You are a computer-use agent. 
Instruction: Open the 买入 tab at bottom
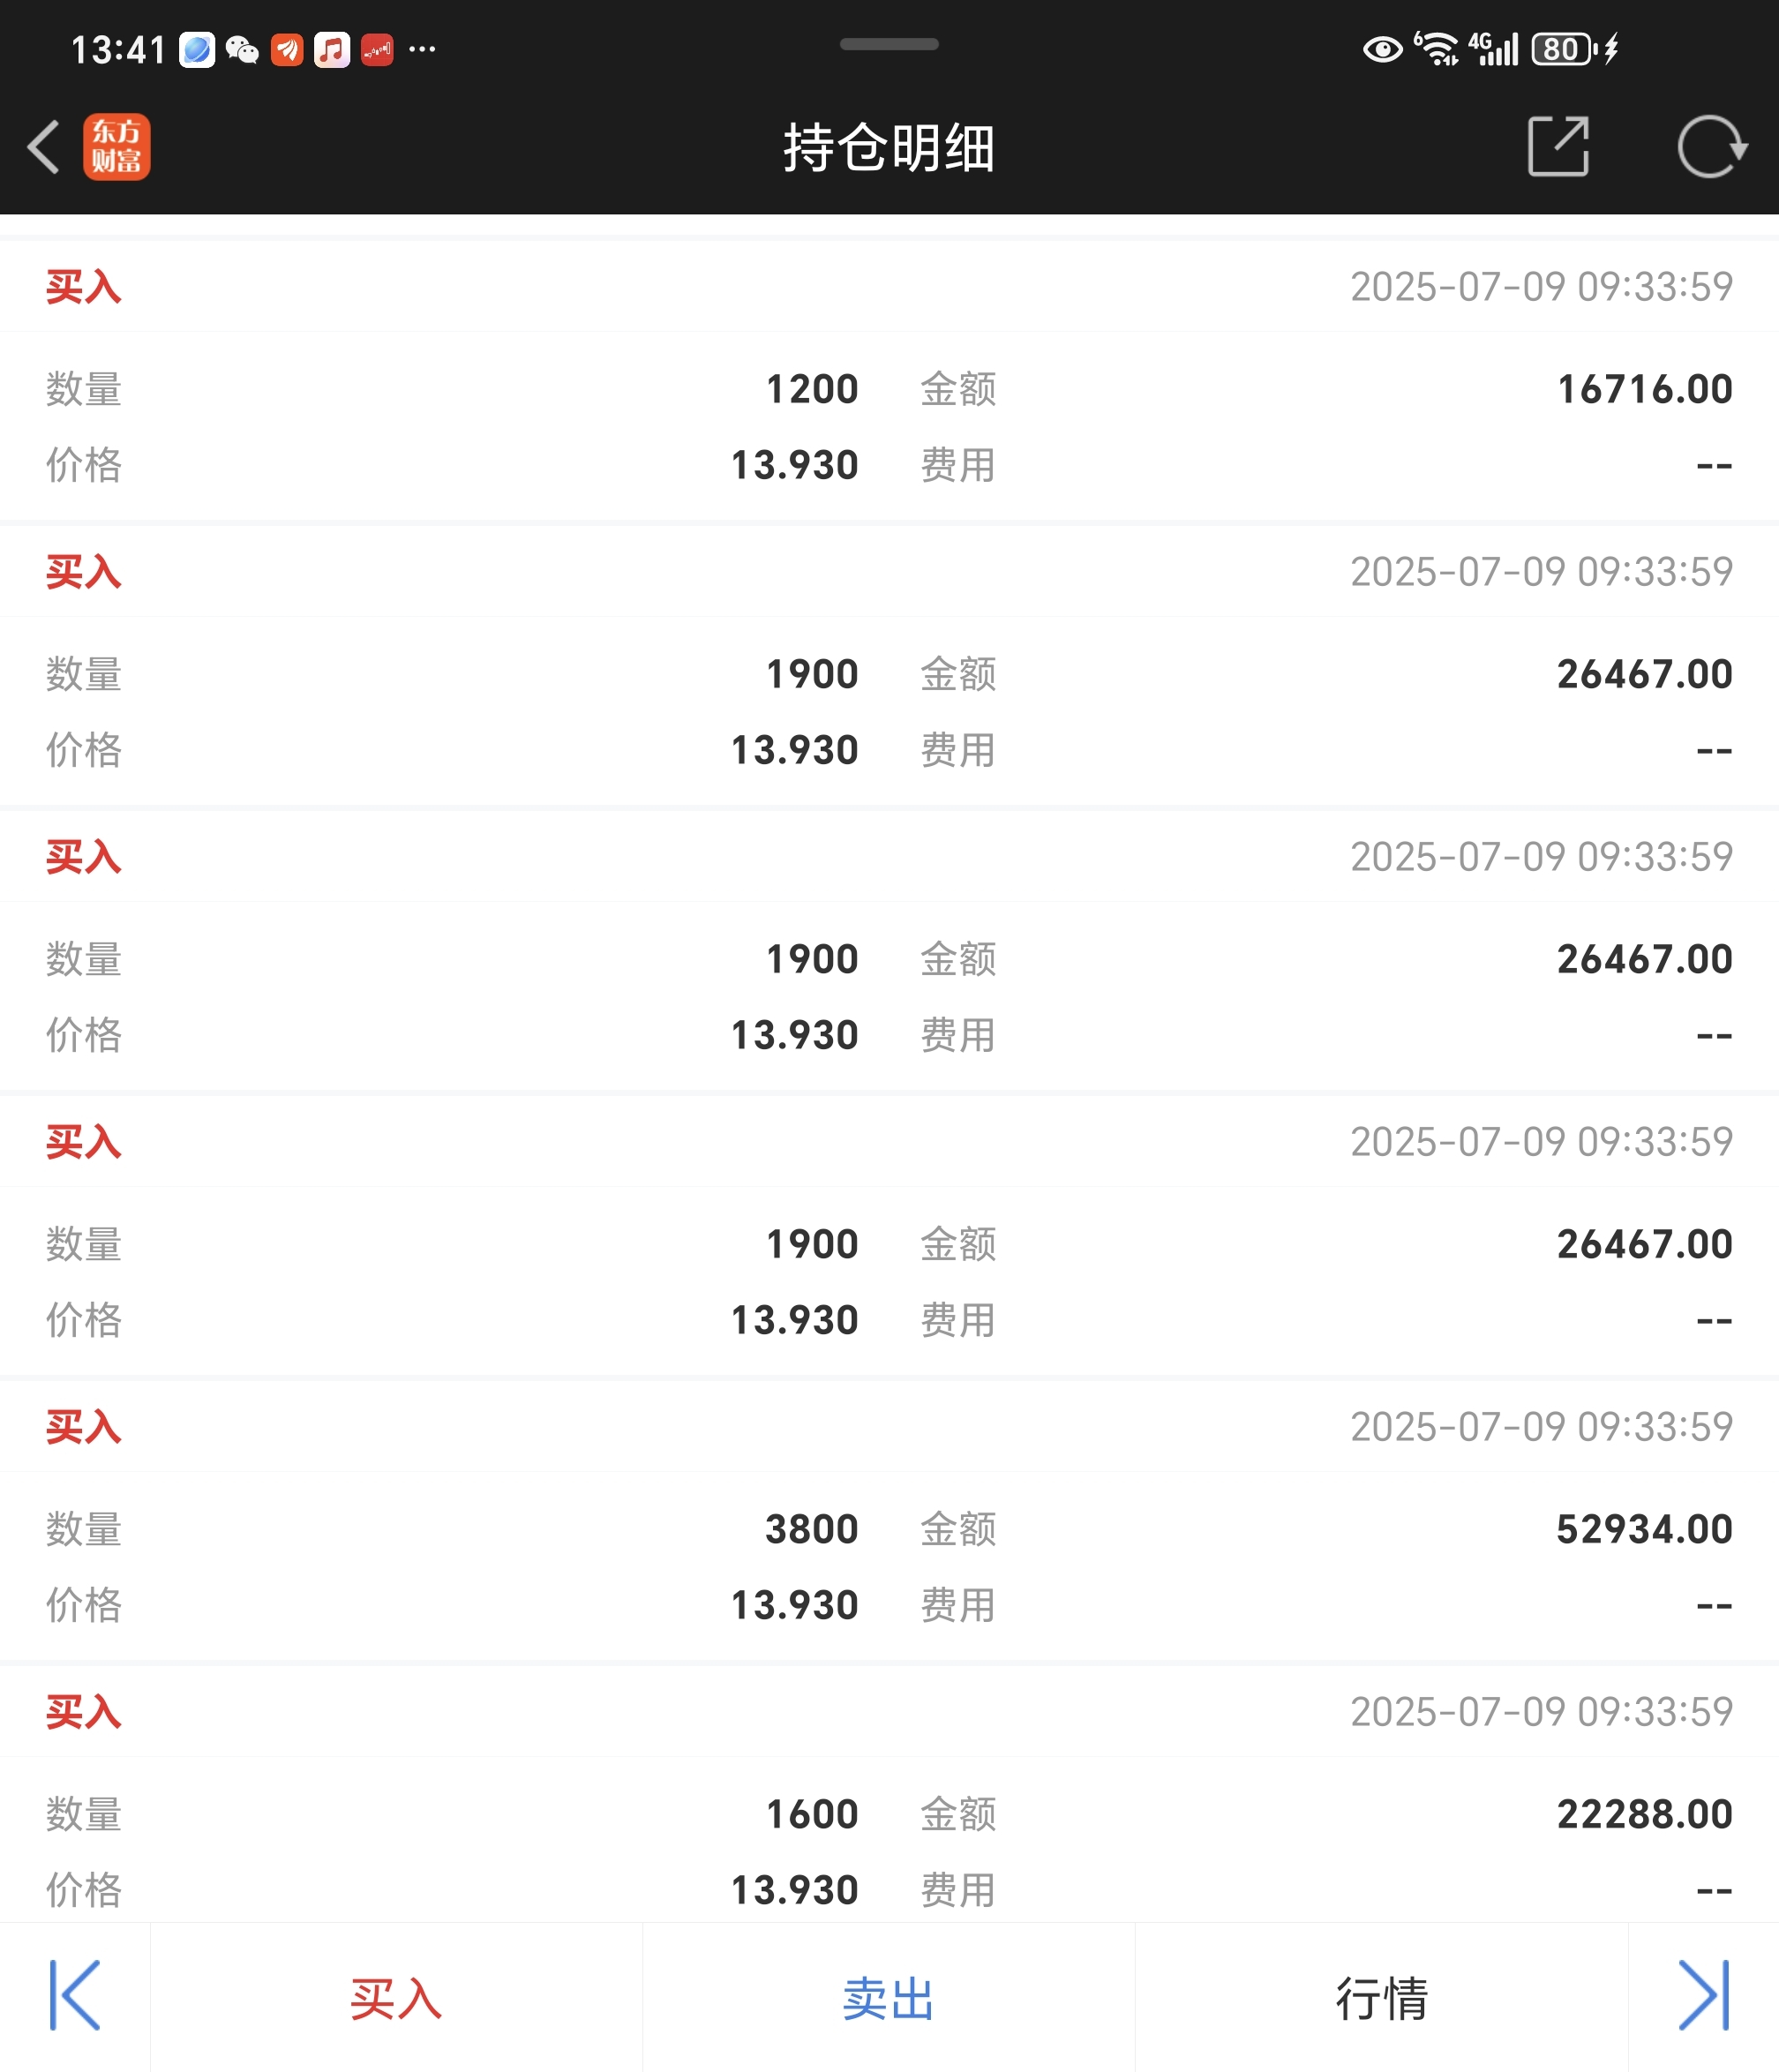[x=396, y=1998]
